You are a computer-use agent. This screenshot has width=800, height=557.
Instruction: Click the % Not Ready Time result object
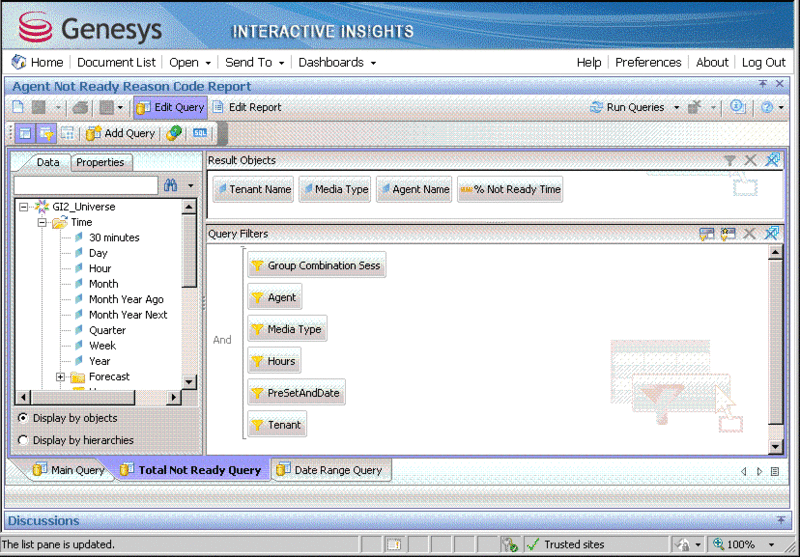(510, 189)
